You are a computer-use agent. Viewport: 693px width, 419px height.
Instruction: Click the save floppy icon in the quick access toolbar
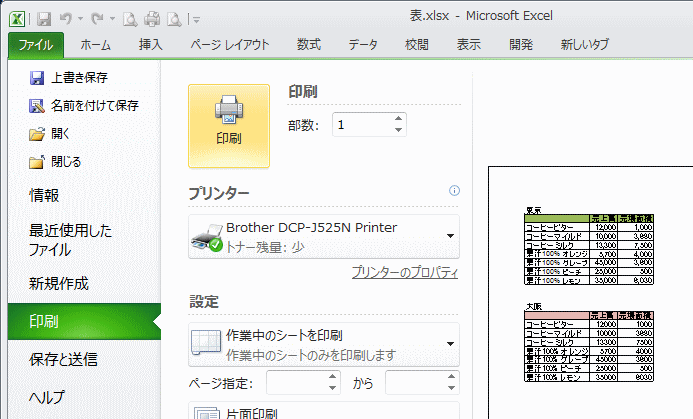44,19
